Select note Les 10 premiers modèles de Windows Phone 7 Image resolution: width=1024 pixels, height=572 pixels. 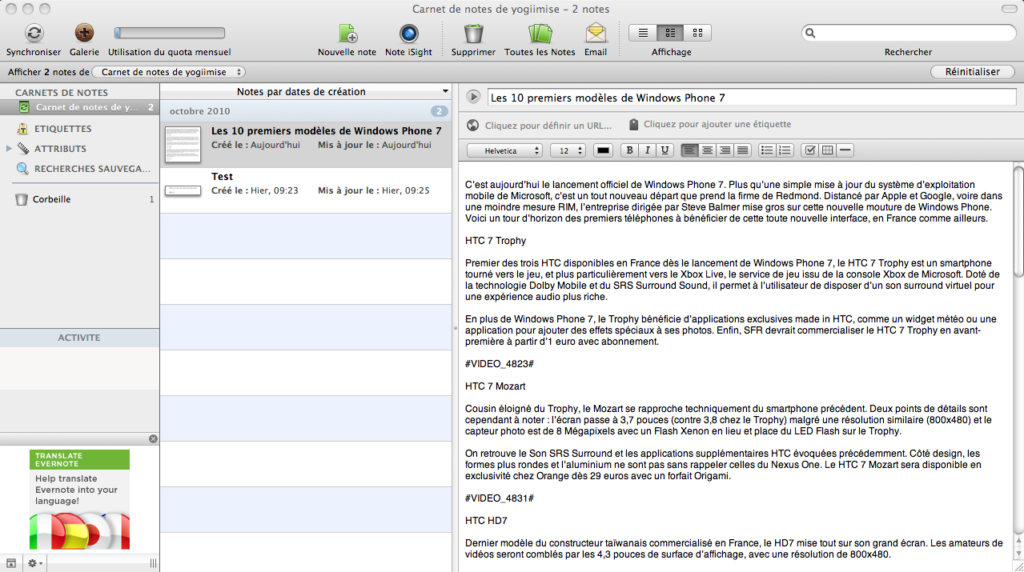pyautogui.click(x=306, y=144)
